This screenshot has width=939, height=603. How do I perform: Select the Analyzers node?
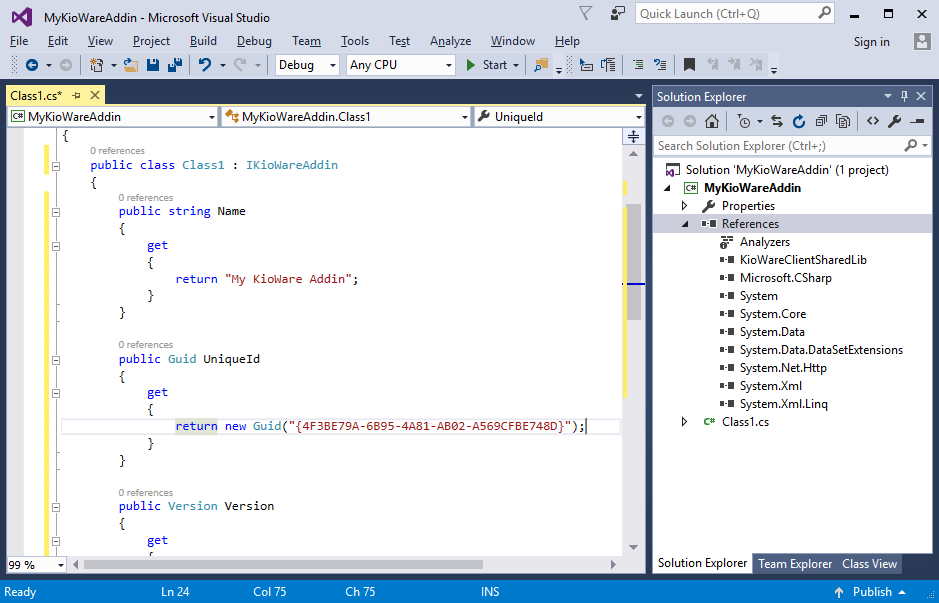(x=764, y=242)
